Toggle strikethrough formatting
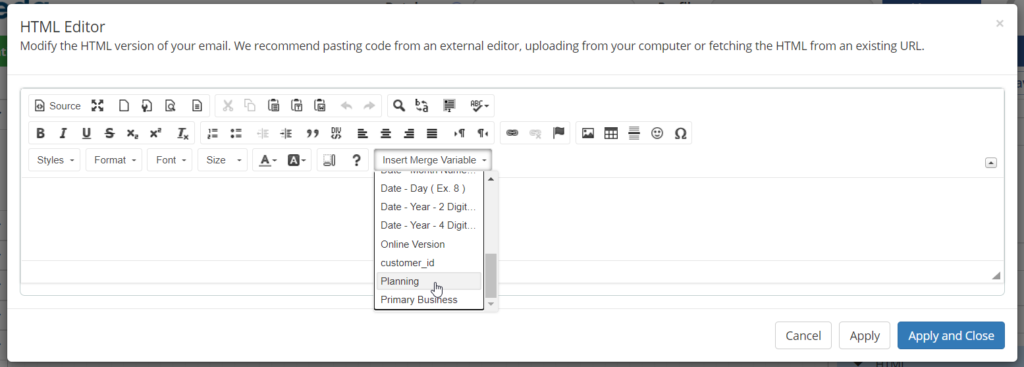 pyautogui.click(x=110, y=133)
